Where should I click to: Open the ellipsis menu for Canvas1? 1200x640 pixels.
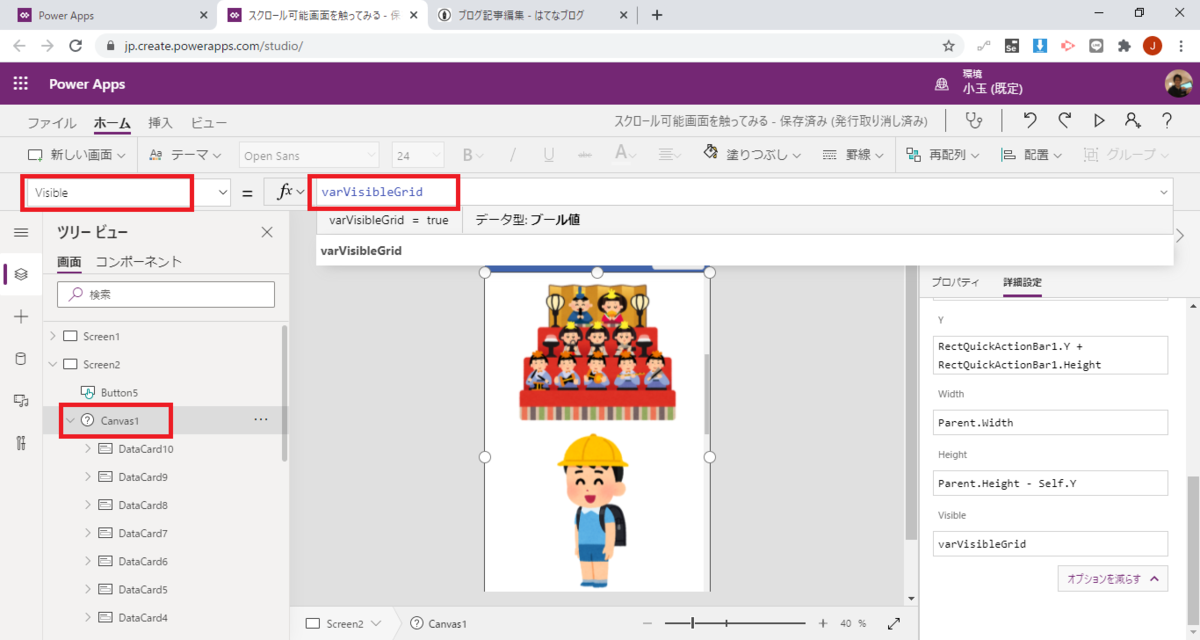[261, 420]
